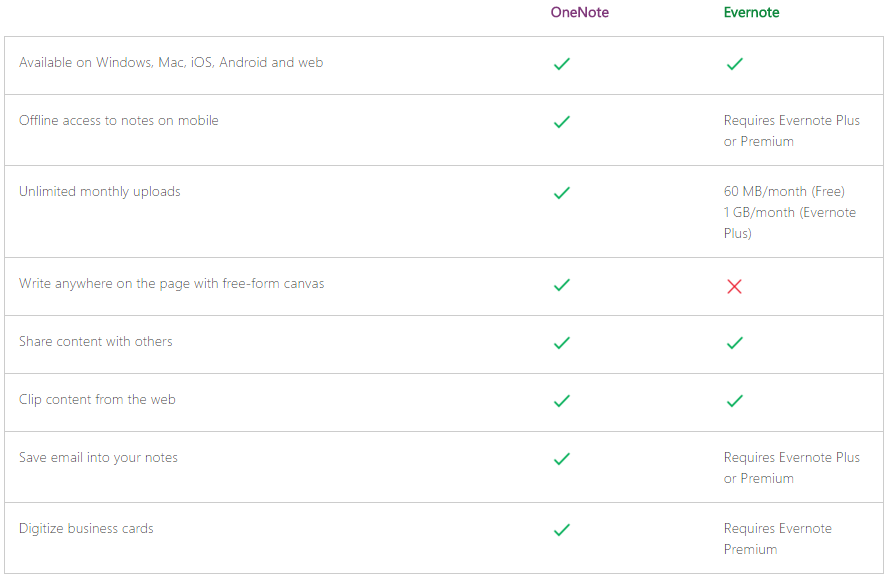This screenshot has width=888, height=578.
Task: Select the Evernote column header
Action: click(x=752, y=12)
